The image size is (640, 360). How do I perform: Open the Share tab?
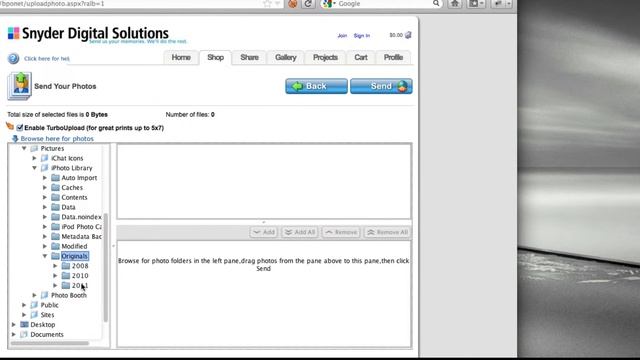pos(249,58)
